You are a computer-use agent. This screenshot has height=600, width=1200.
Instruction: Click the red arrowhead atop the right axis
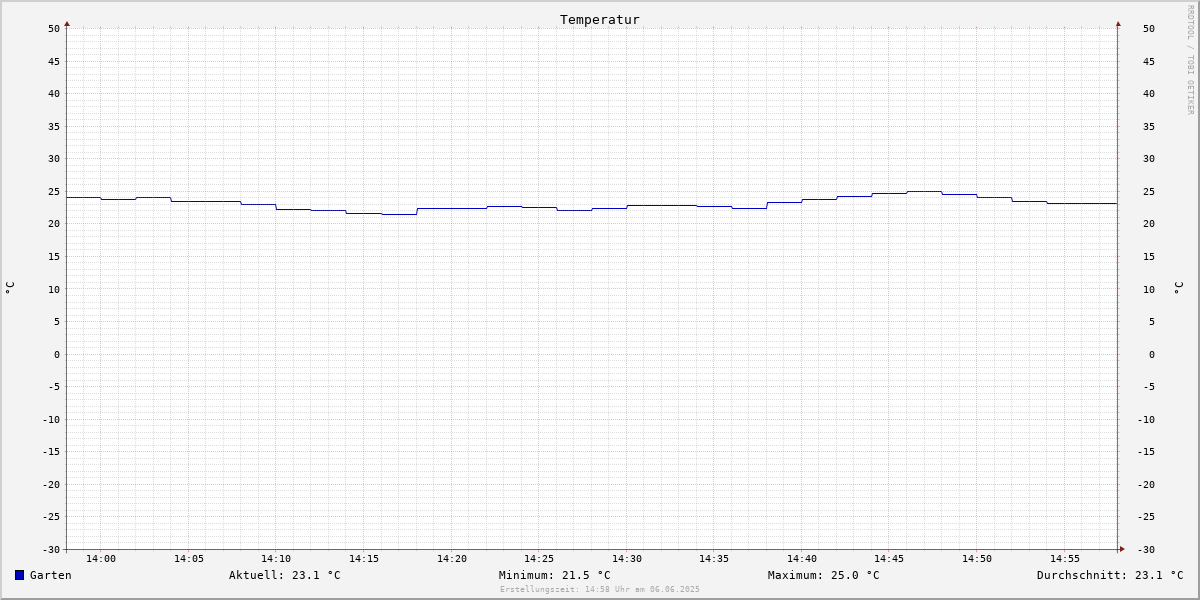1118,23
